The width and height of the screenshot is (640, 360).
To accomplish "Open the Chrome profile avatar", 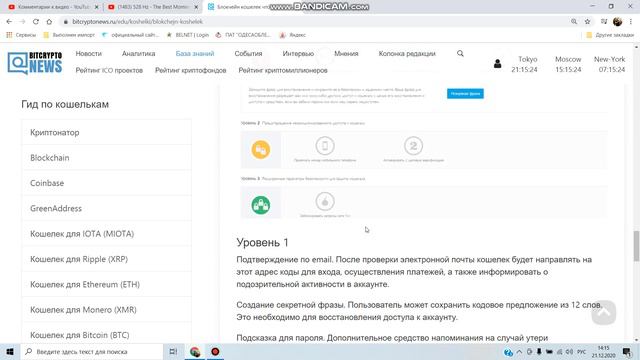I will point(617,22).
